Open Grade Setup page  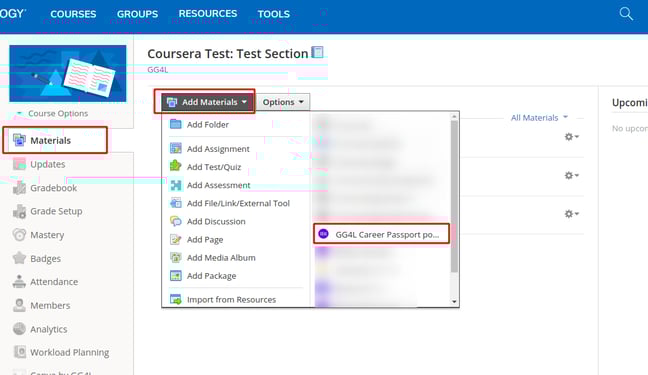[56, 211]
